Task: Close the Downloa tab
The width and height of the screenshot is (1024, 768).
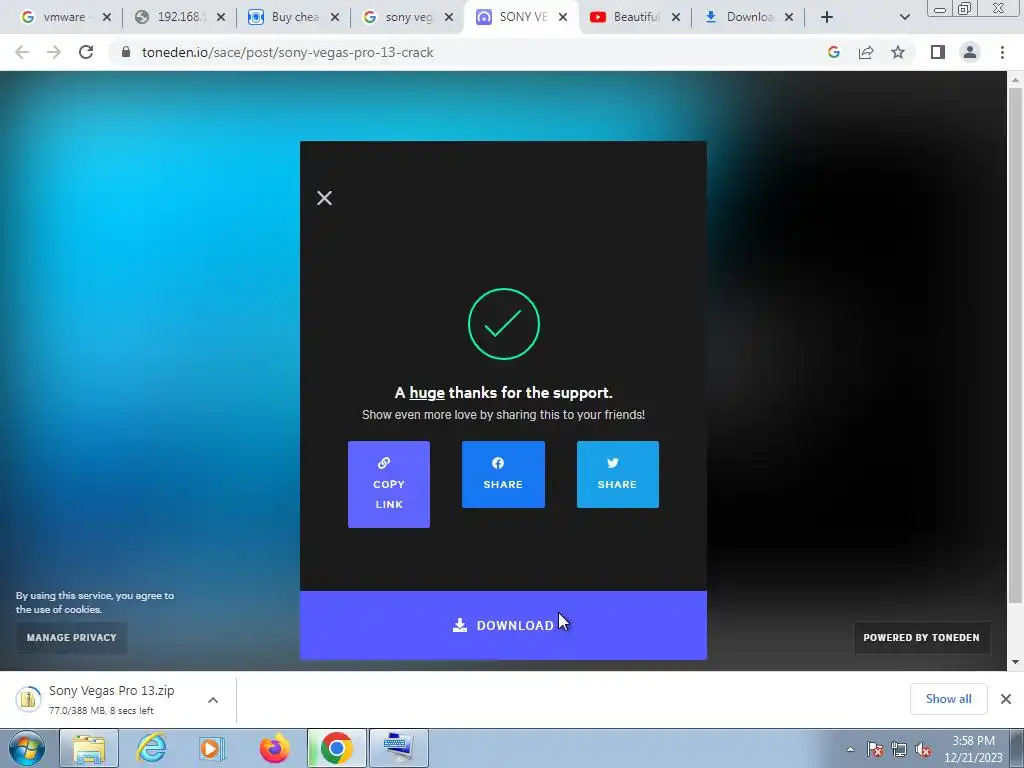Action: pos(789,18)
